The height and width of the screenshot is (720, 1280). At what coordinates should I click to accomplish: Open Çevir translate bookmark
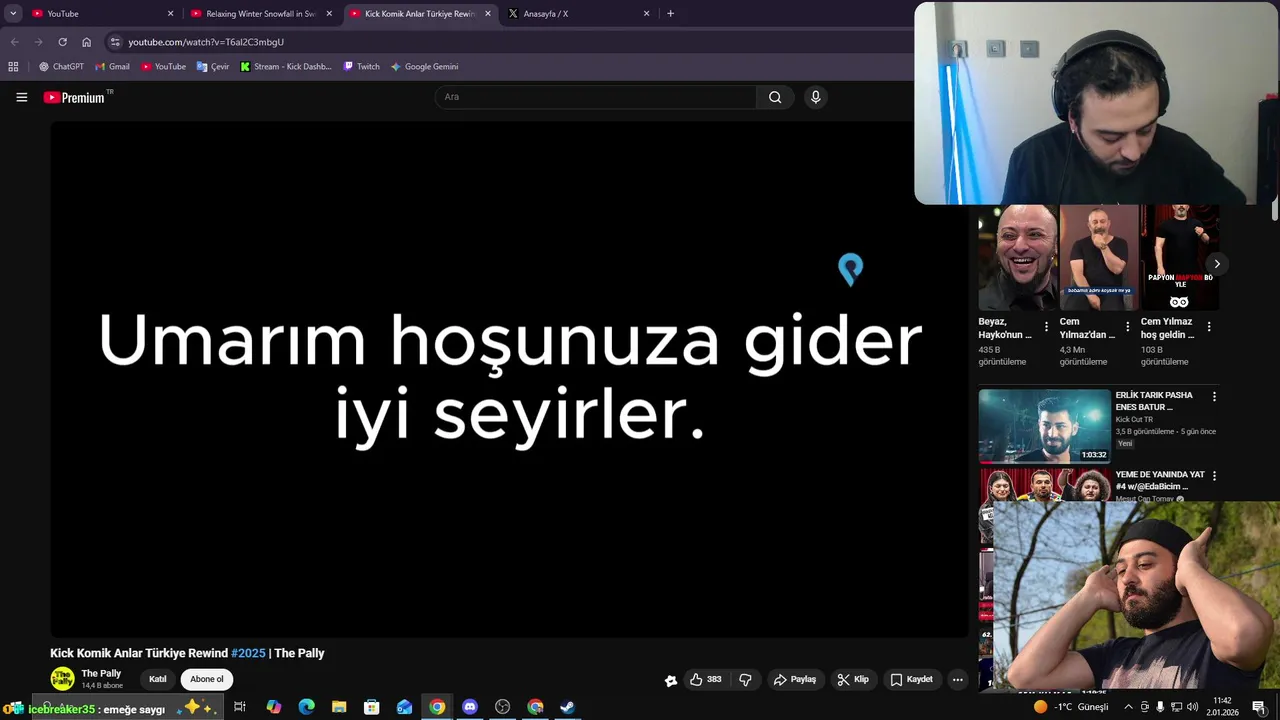(213, 66)
